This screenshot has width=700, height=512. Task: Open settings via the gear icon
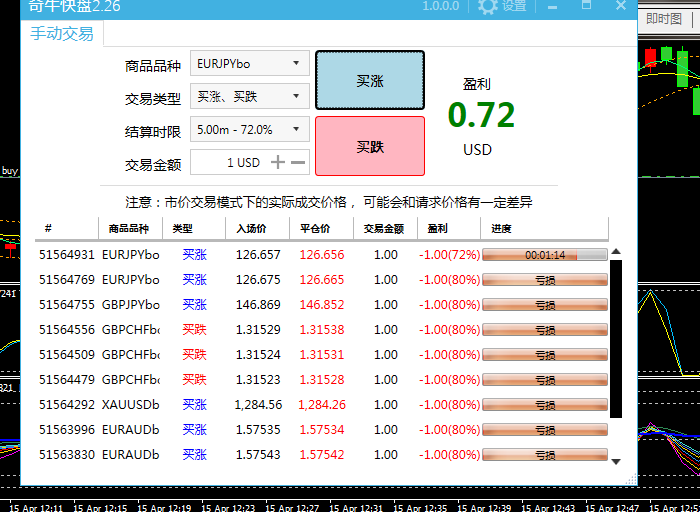tap(488, 7)
